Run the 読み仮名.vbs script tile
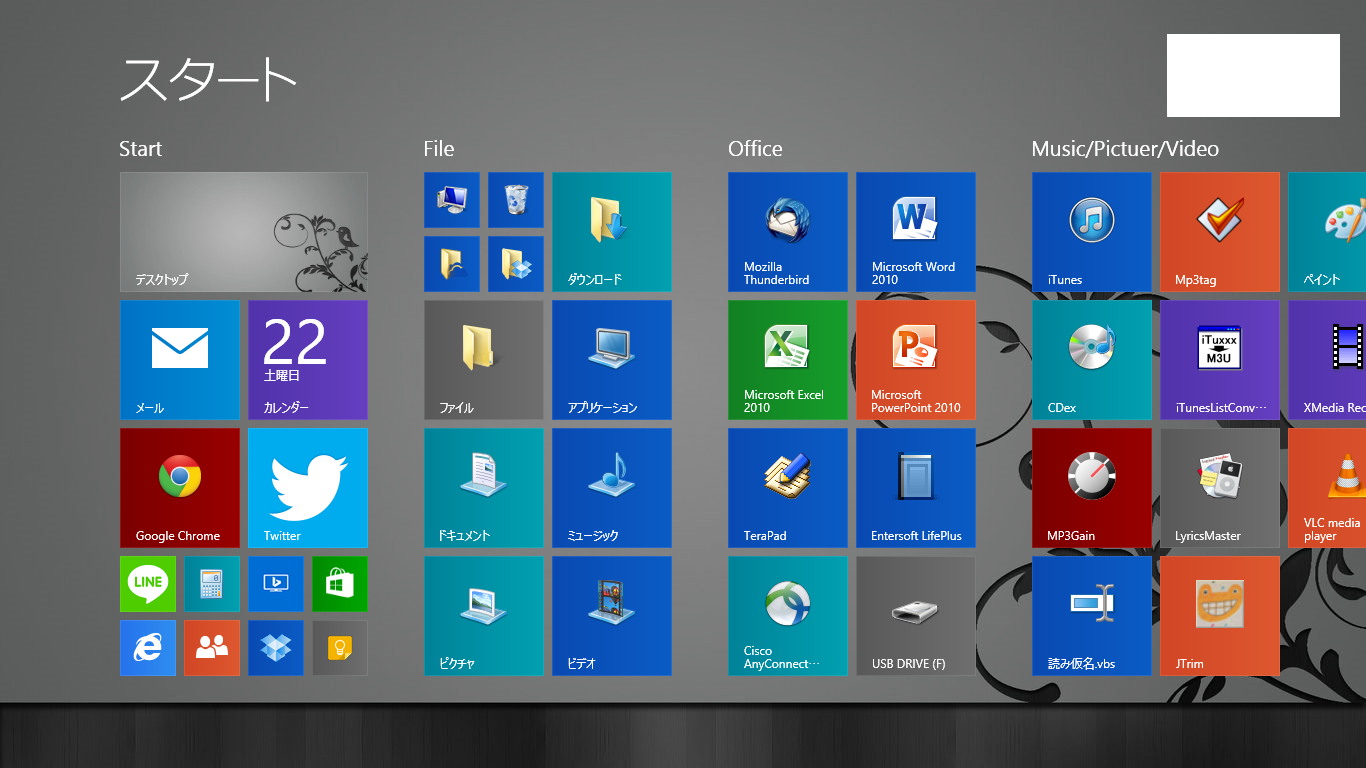Screen dimensions: 1366x768 click(1092, 616)
